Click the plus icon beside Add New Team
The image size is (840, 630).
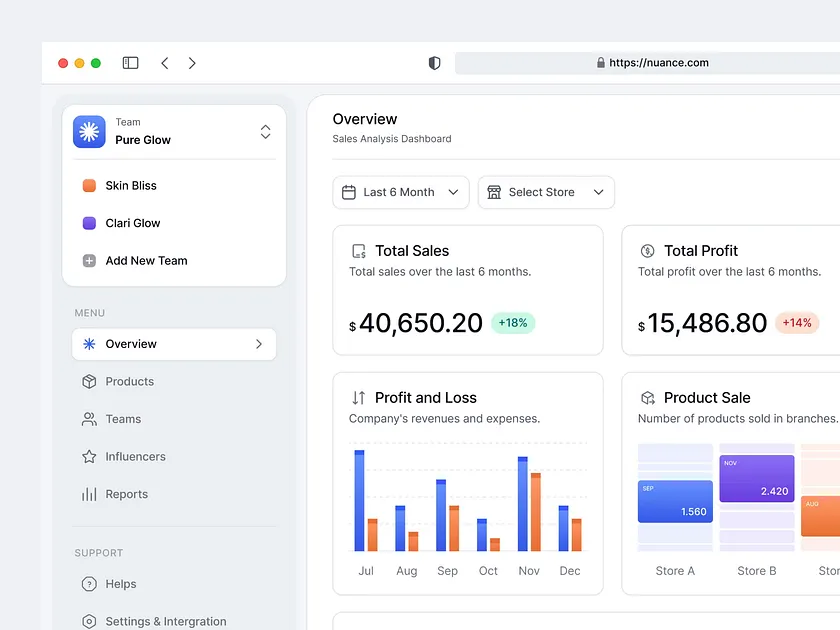coord(89,261)
